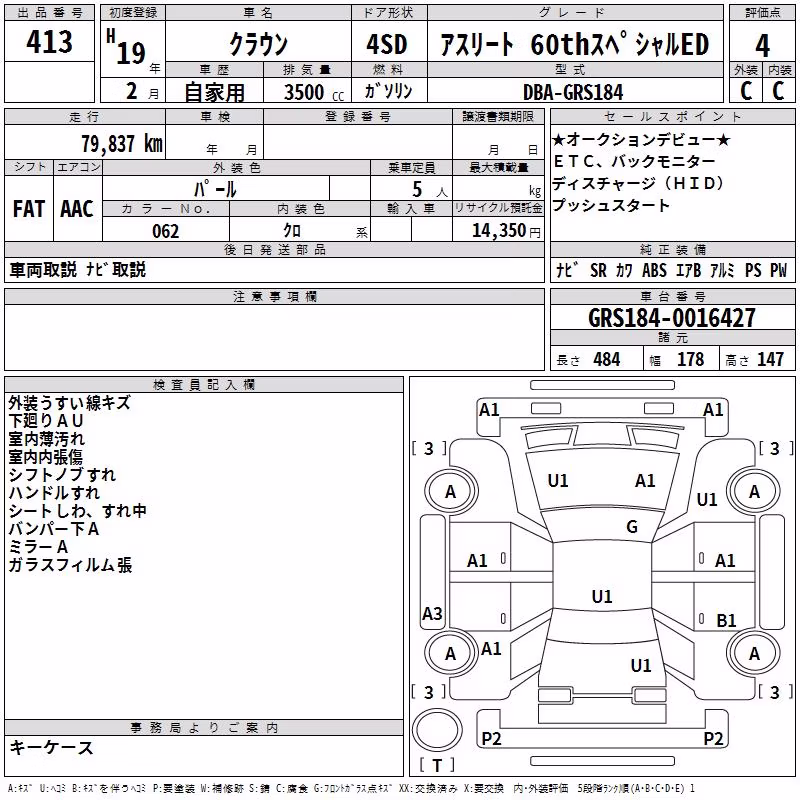Select the shift type FAT
Viewport: 800px width, 800px height.
(x=29, y=209)
